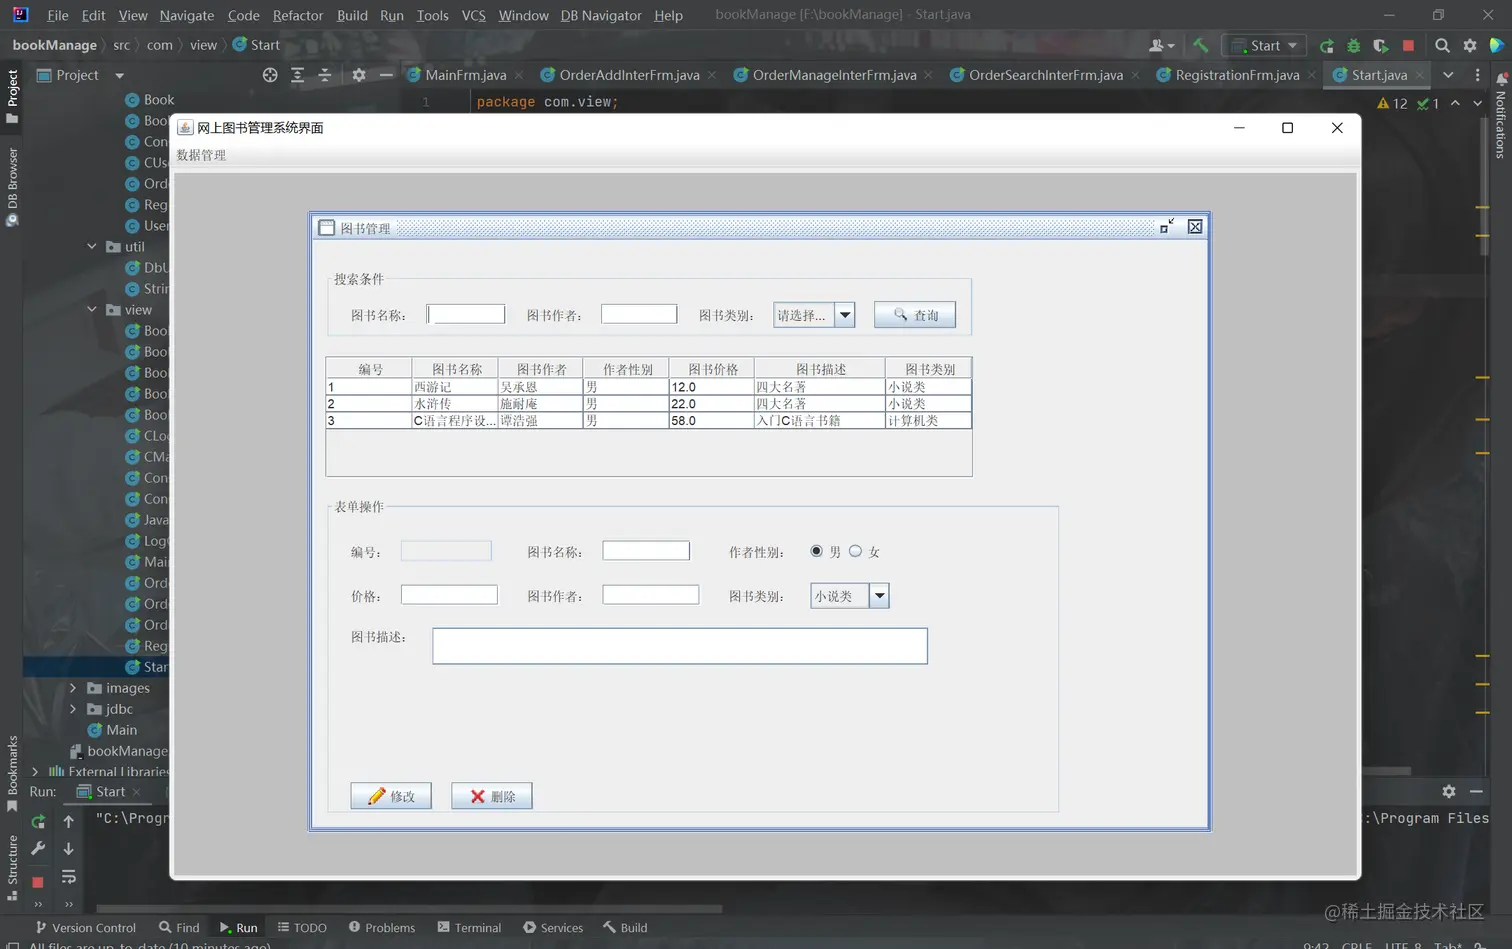Image resolution: width=1512 pixels, height=949 pixels.
Task: Open the 数据管理 menu
Action: (201, 155)
